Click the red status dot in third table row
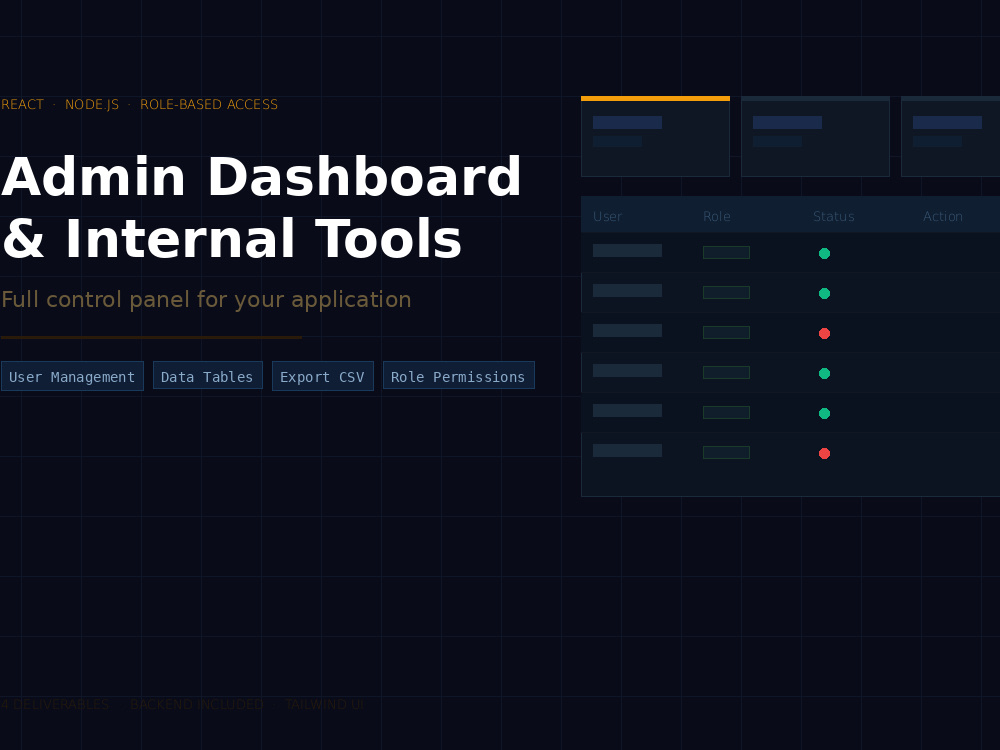 tap(824, 334)
